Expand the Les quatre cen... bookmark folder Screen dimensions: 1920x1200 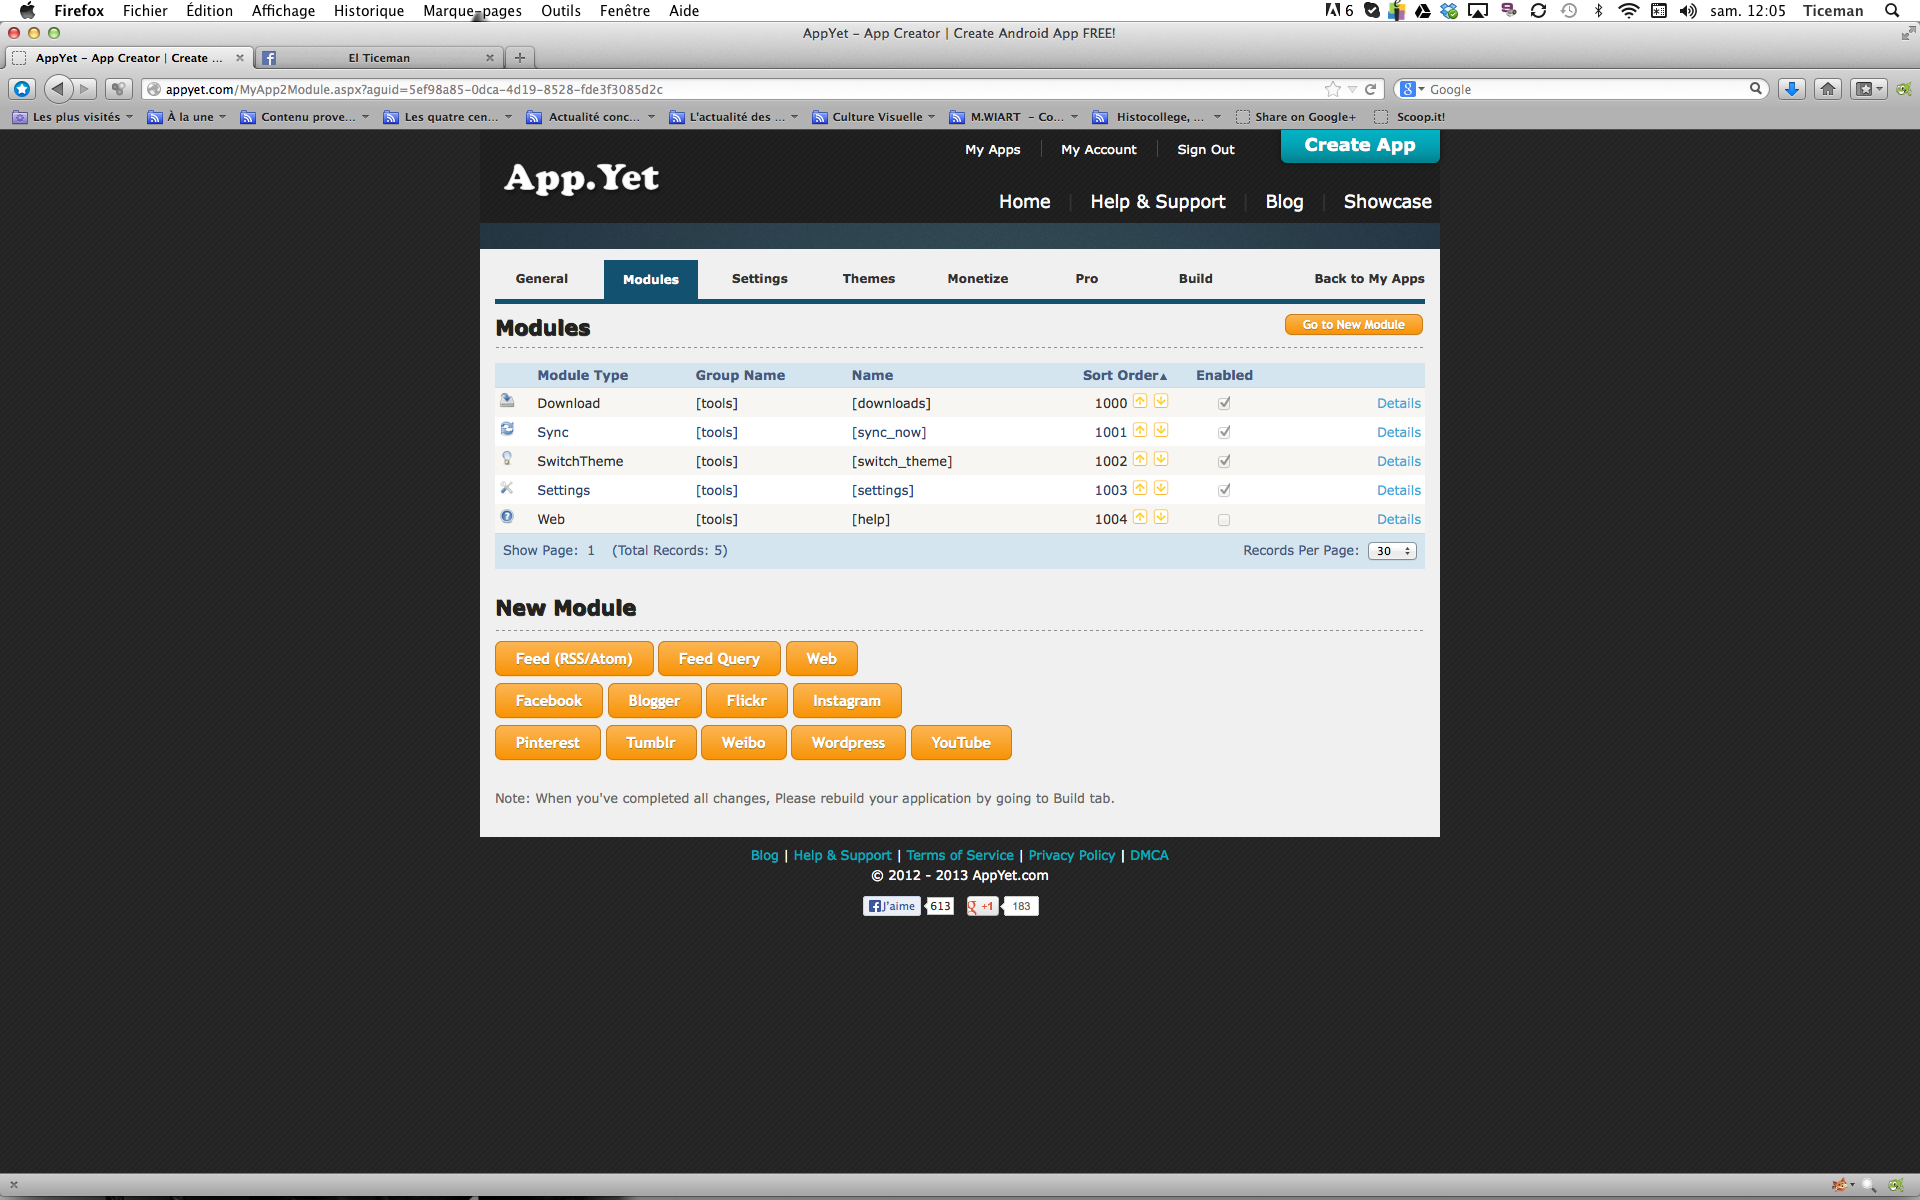pos(448,117)
